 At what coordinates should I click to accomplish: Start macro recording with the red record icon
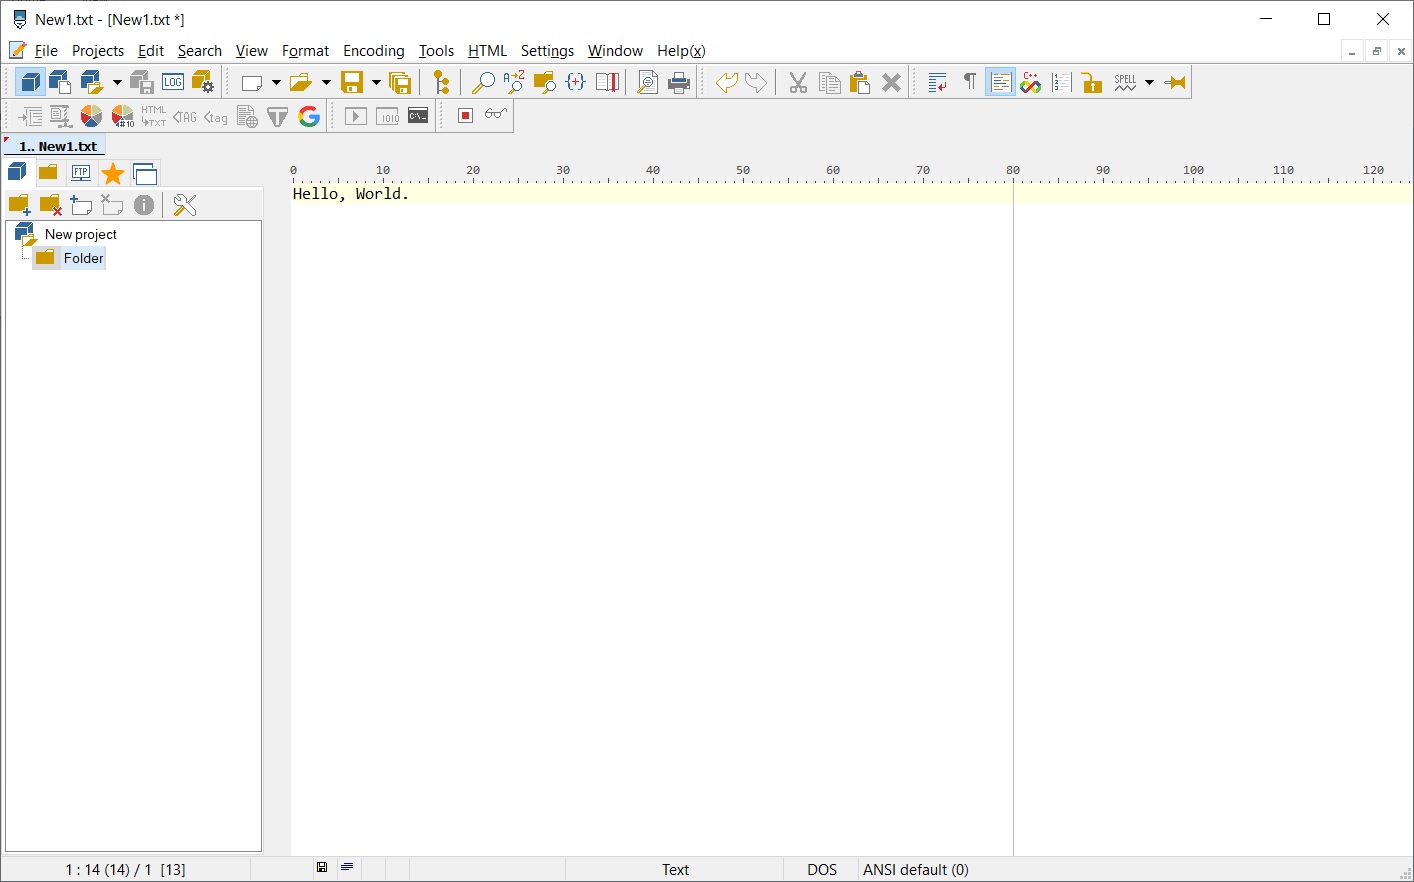click(464, 115)
